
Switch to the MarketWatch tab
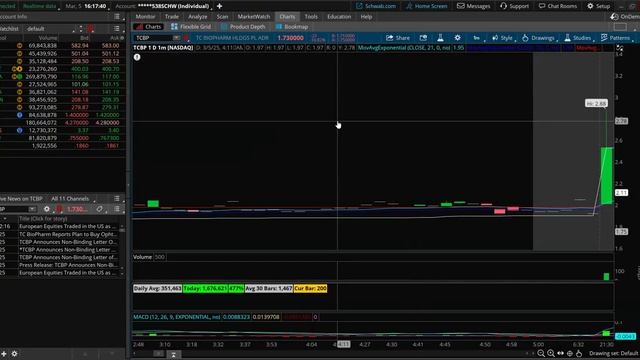tap(253, 17)
